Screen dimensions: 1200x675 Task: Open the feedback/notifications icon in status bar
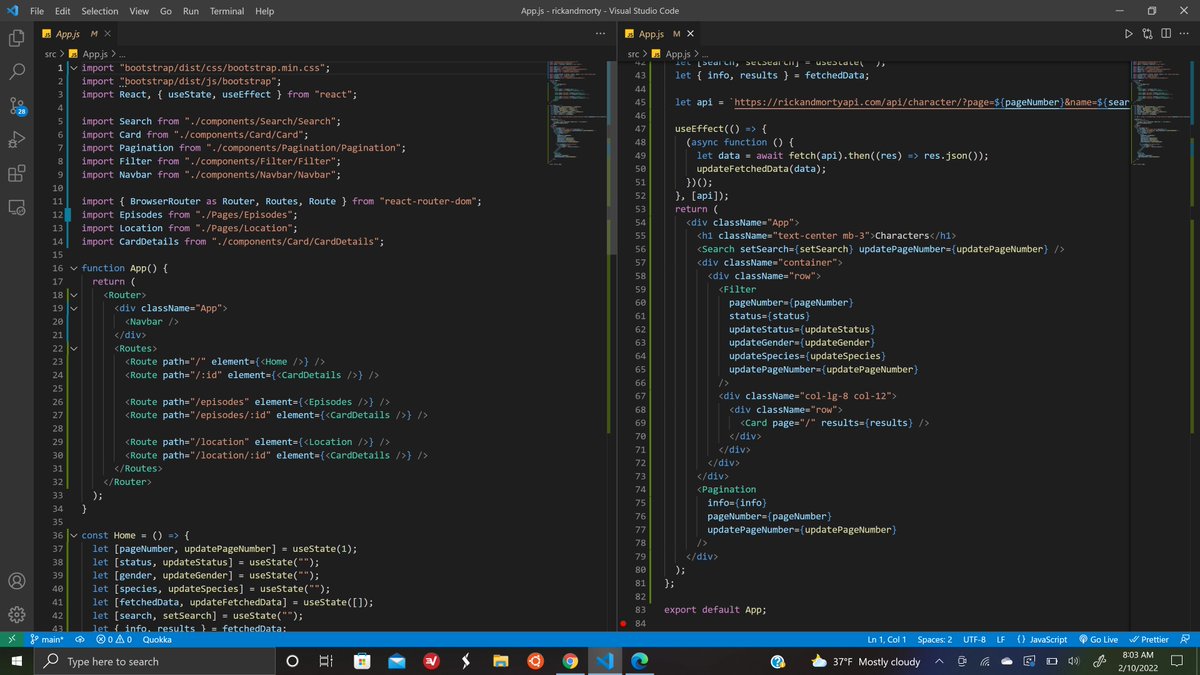1184,638
